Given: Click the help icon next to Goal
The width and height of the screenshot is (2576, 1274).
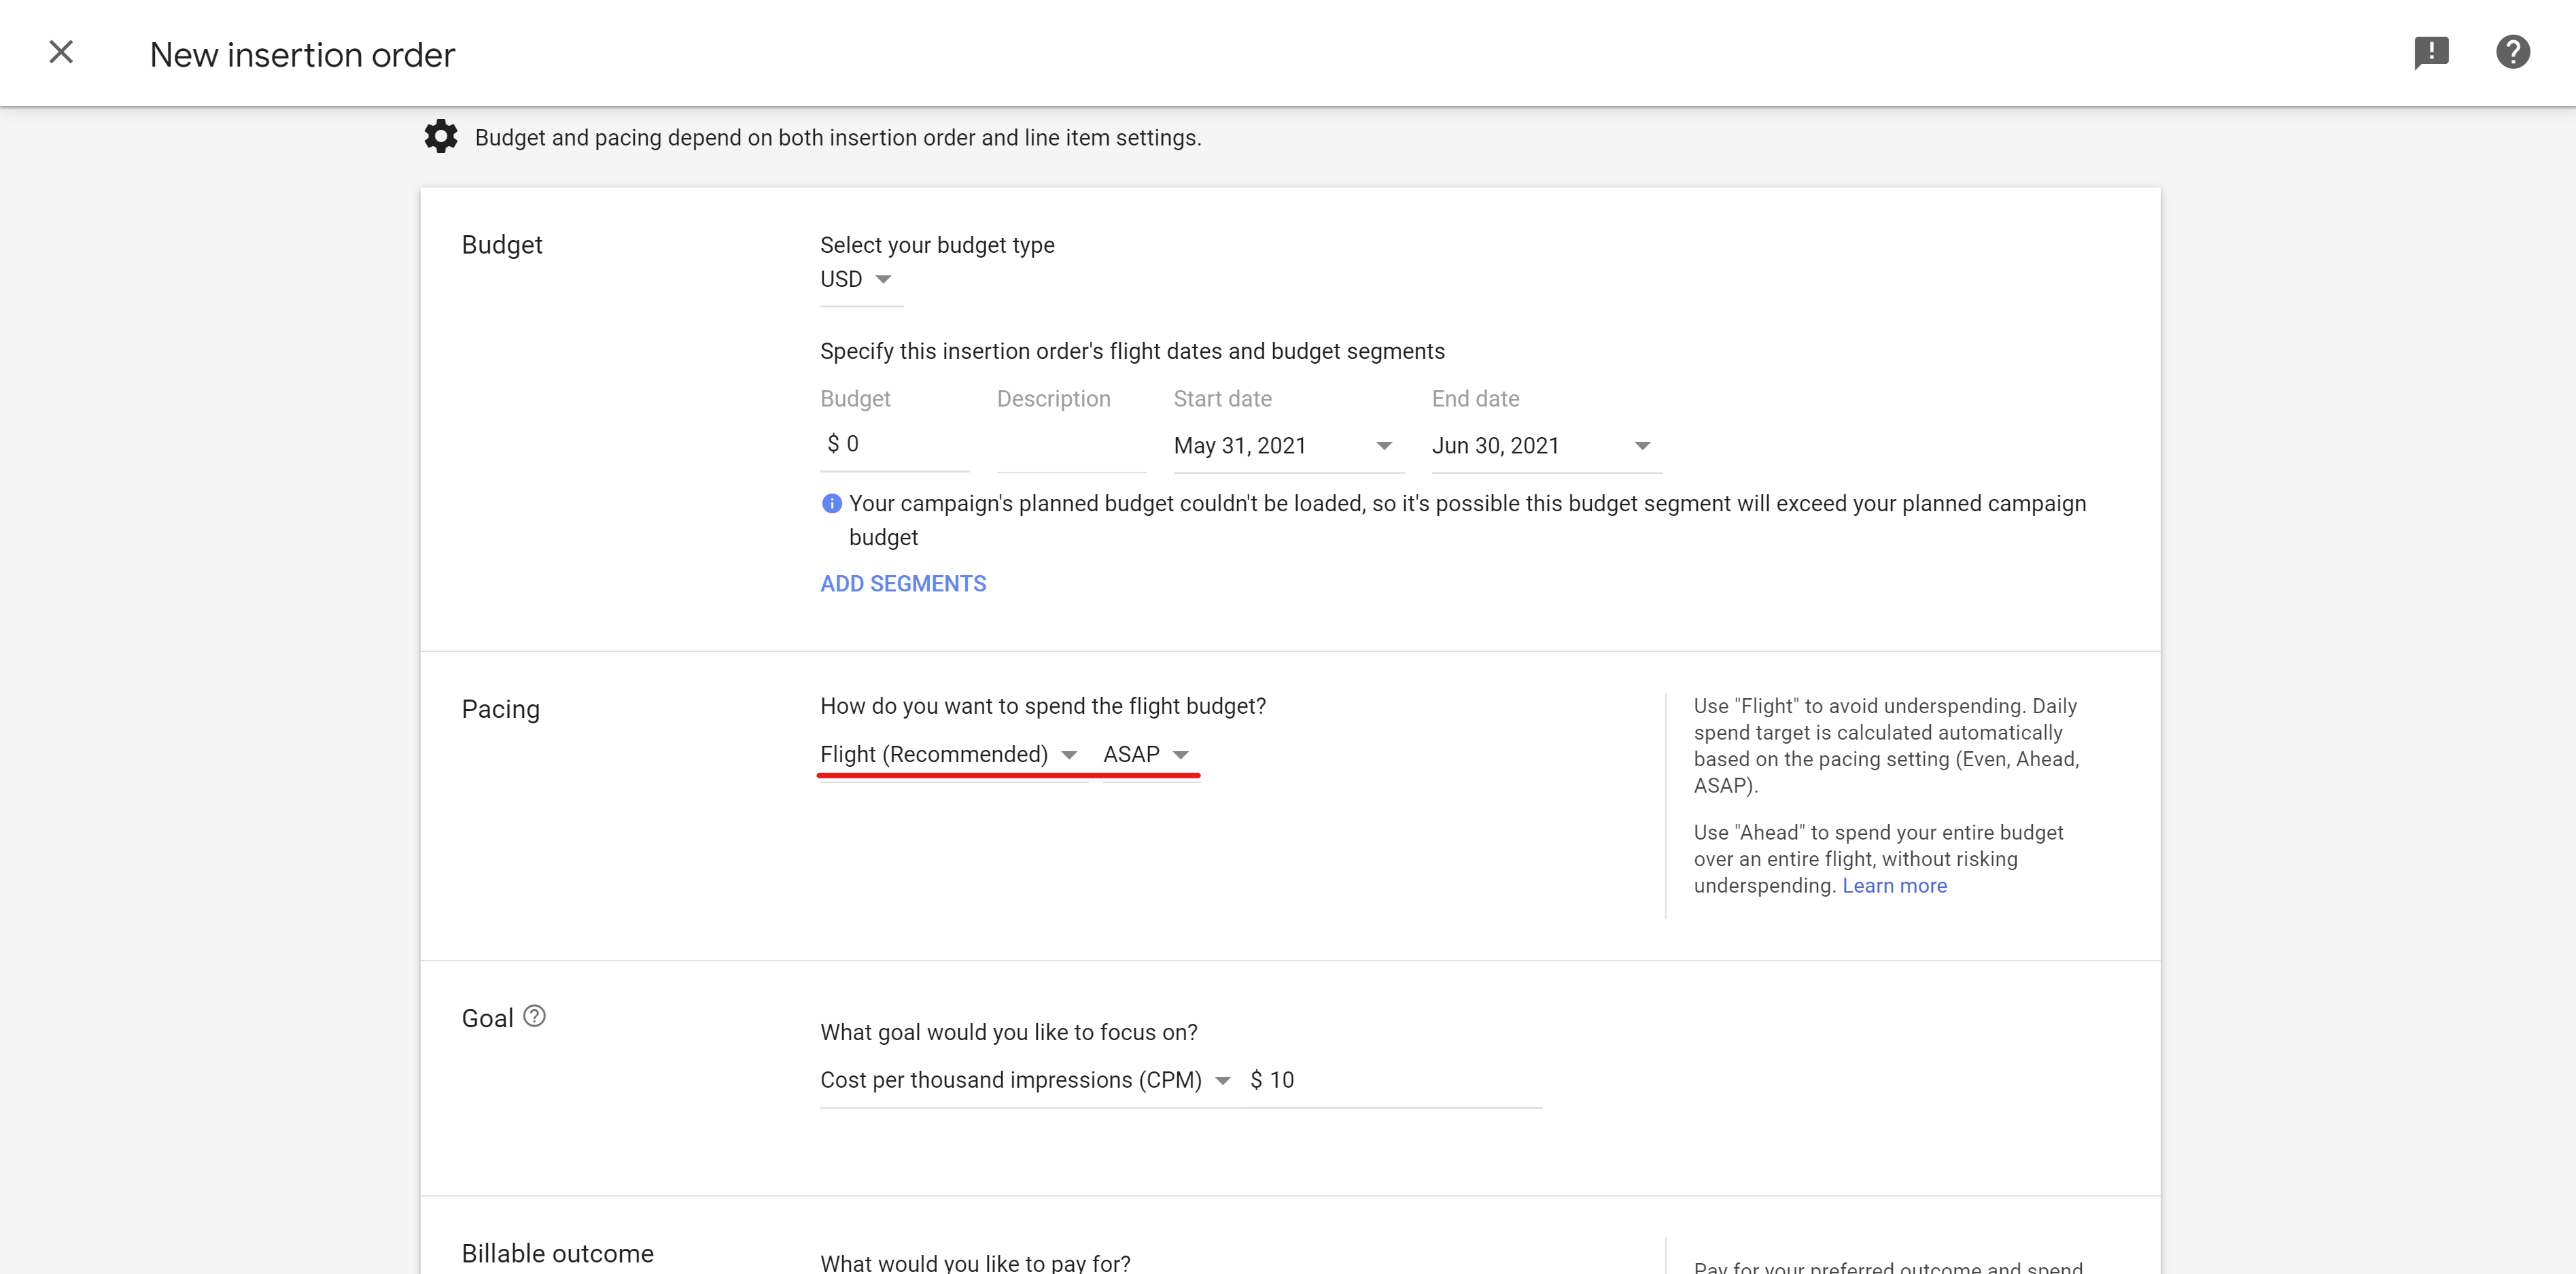Looking at the screenshot, I should pos(535,1016).
